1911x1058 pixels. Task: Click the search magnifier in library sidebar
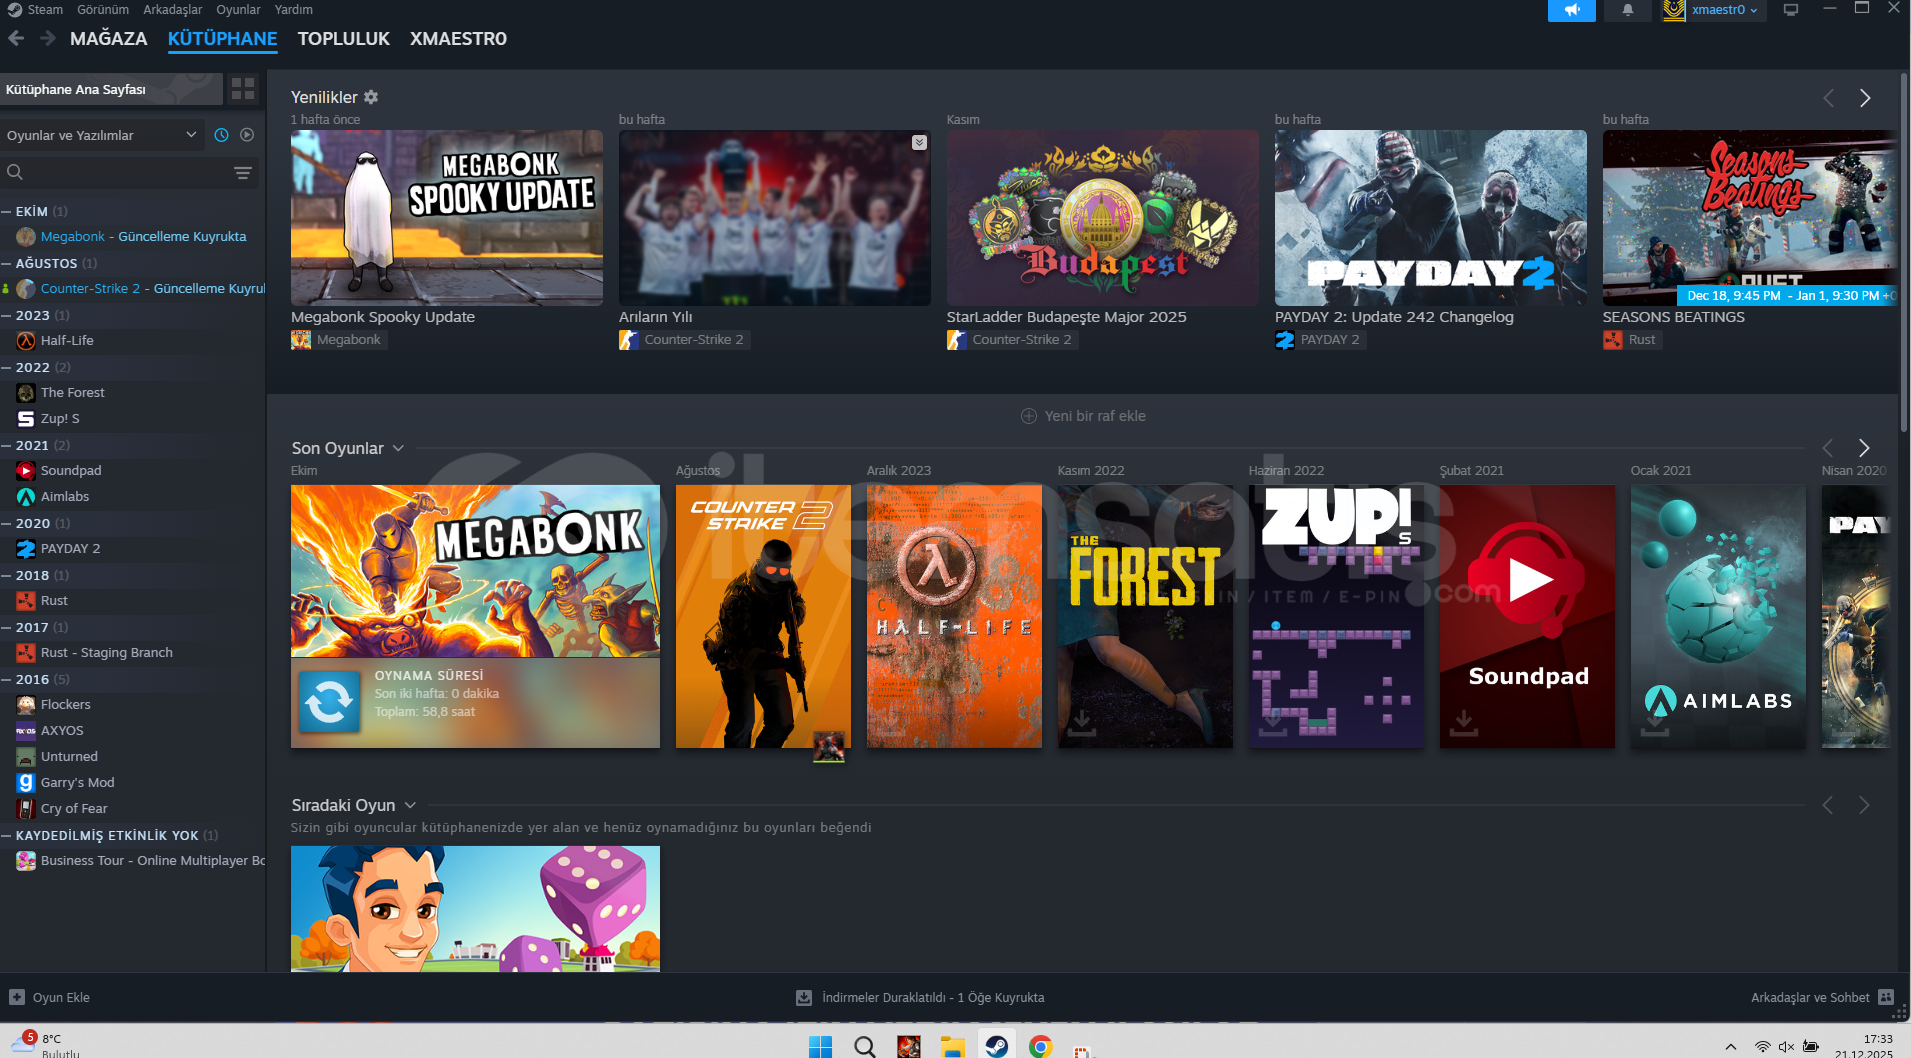click(x=15, y=172)
